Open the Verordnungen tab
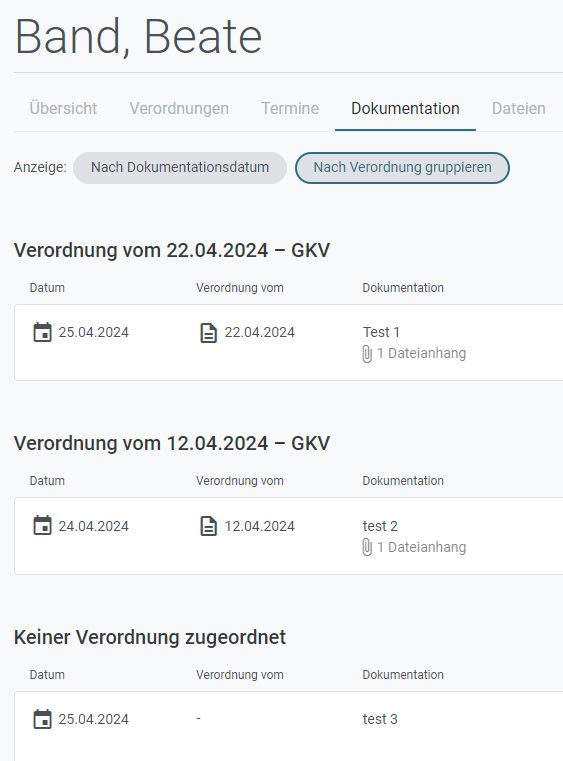Screen dimensions: 563x761 179,108
